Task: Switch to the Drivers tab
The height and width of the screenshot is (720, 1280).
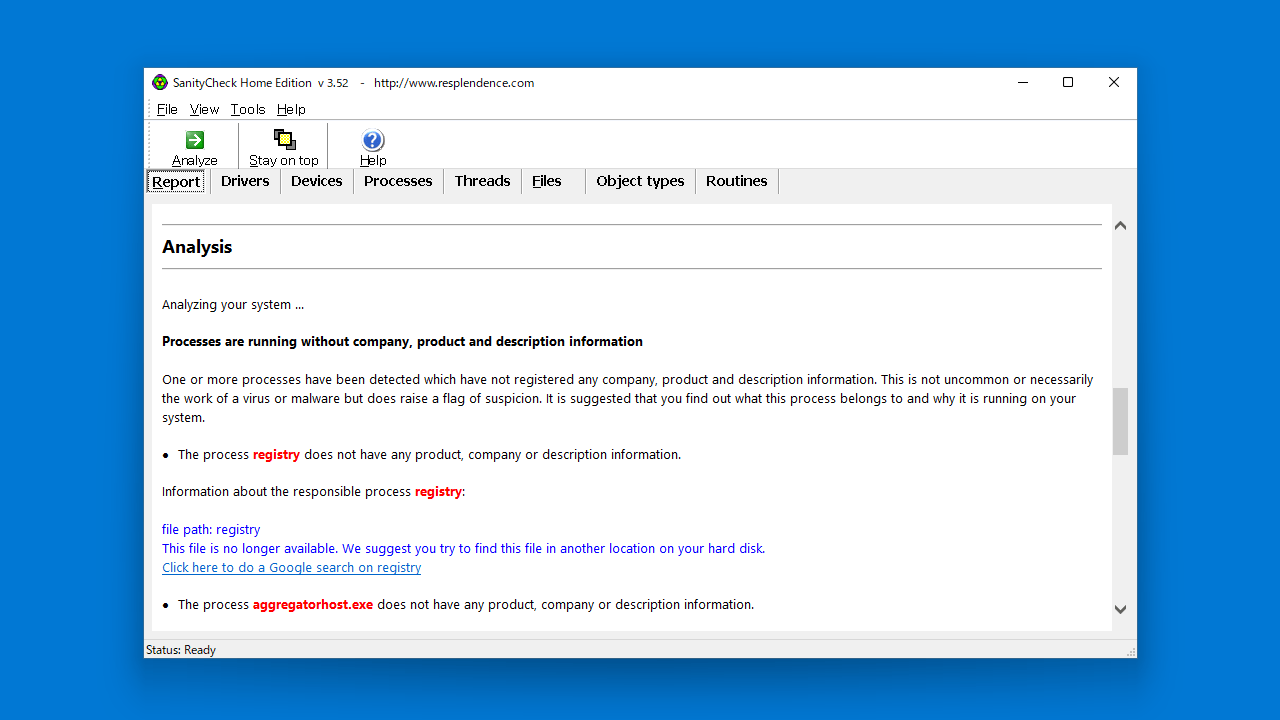Action: pos(245,181)
